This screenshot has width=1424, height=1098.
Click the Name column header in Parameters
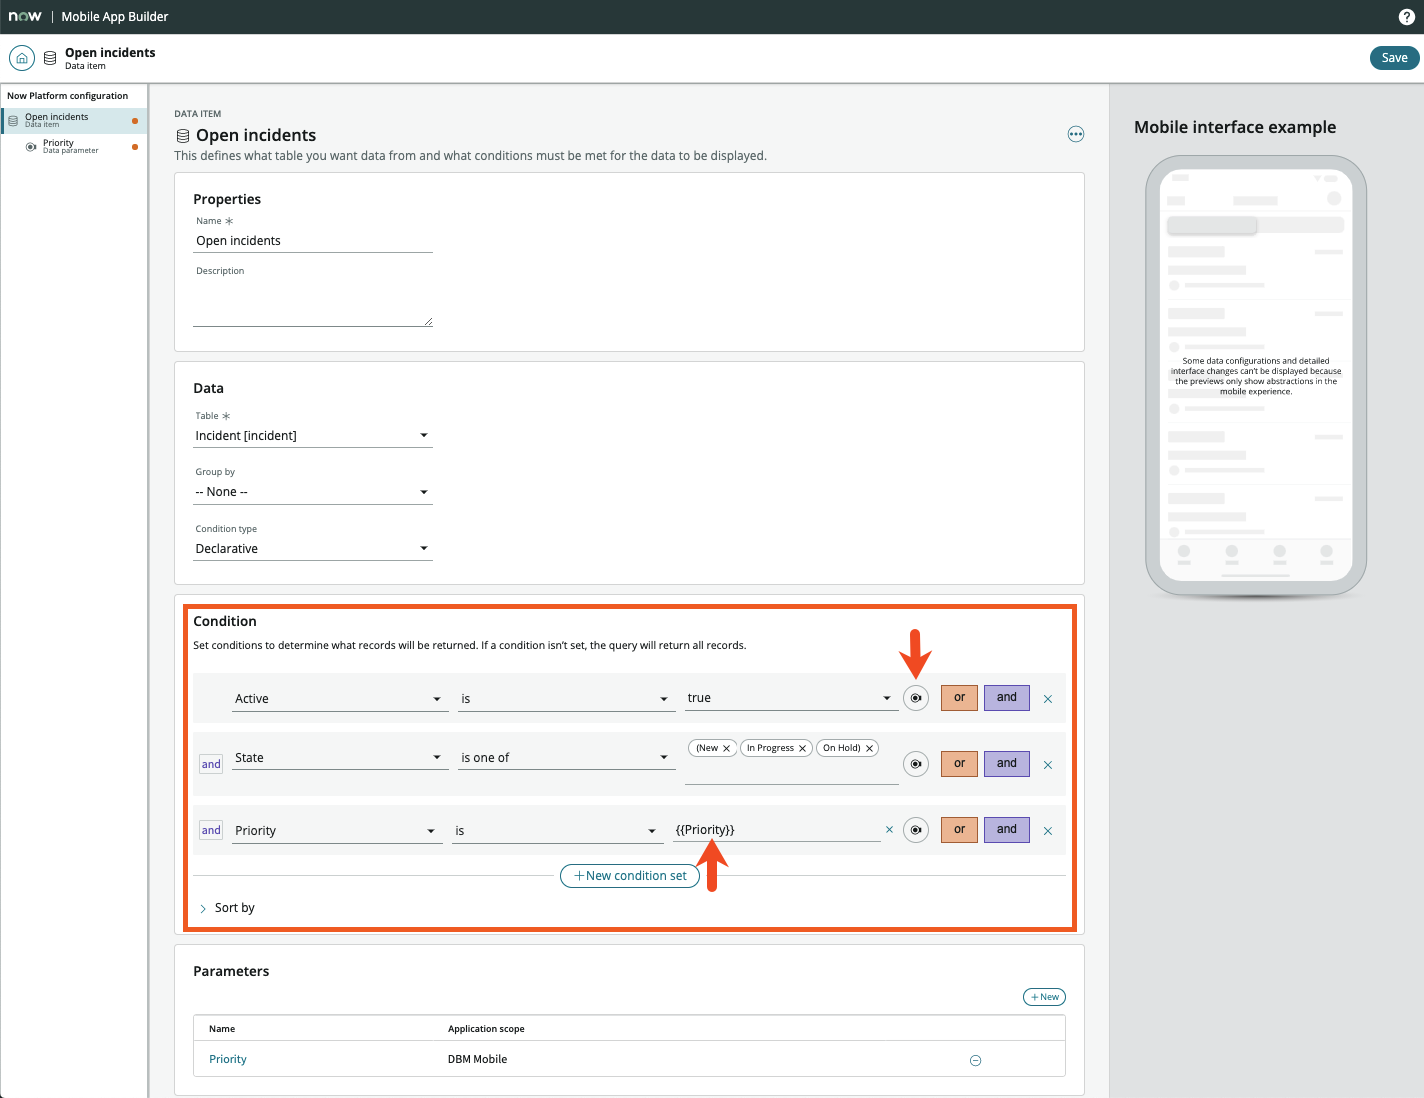pos(222,1029)
